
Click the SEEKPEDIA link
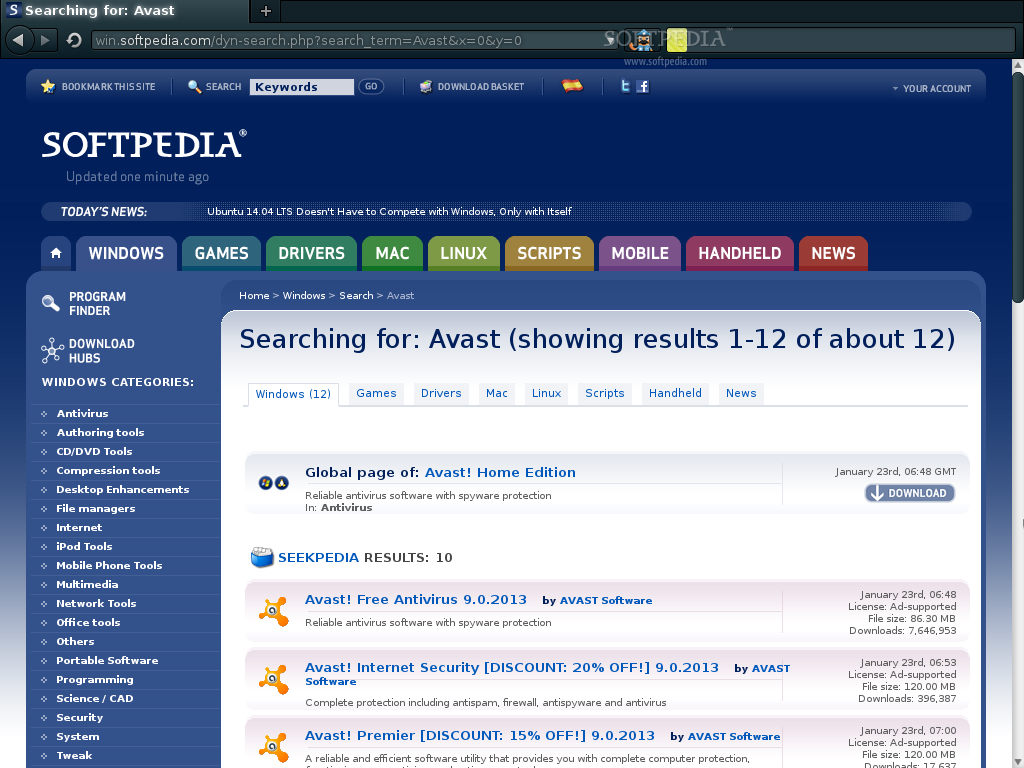point(318,557)
